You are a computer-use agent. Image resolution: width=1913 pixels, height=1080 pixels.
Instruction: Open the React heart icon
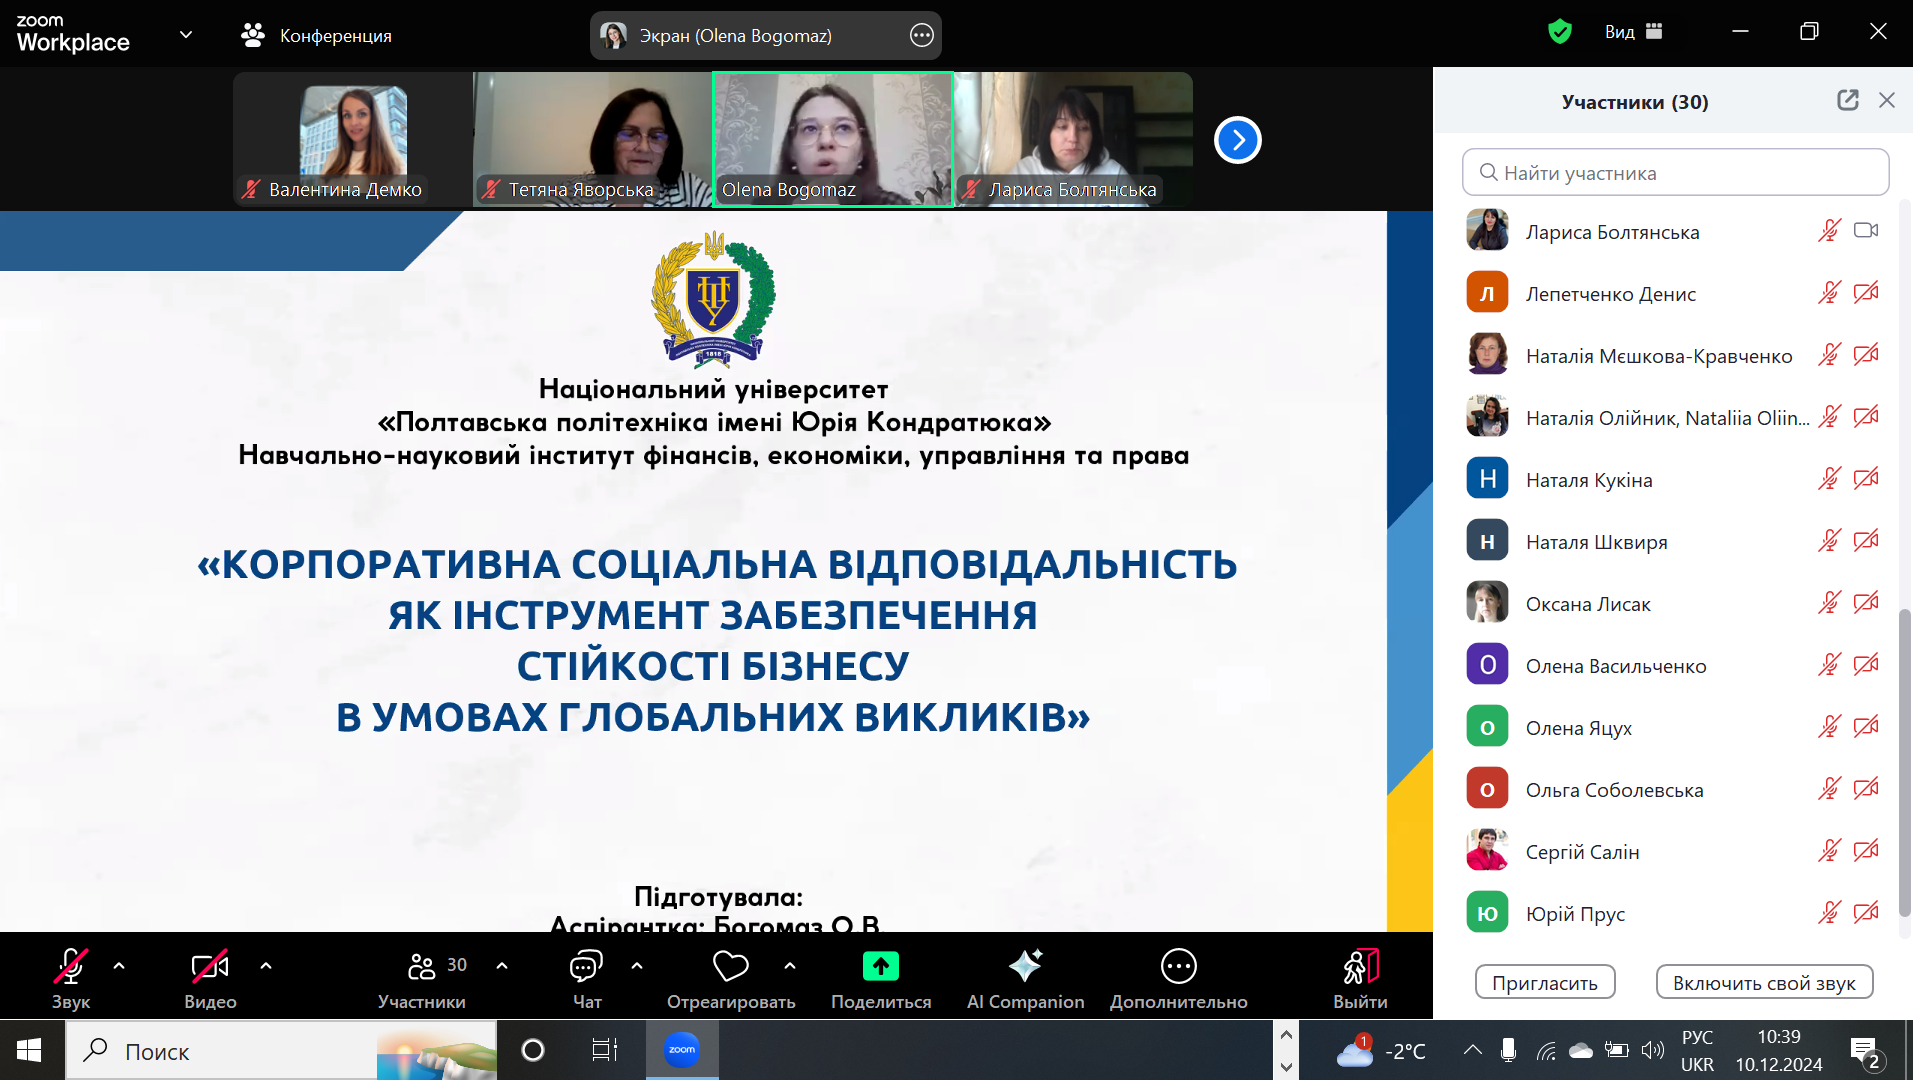(x=730, y=967)
